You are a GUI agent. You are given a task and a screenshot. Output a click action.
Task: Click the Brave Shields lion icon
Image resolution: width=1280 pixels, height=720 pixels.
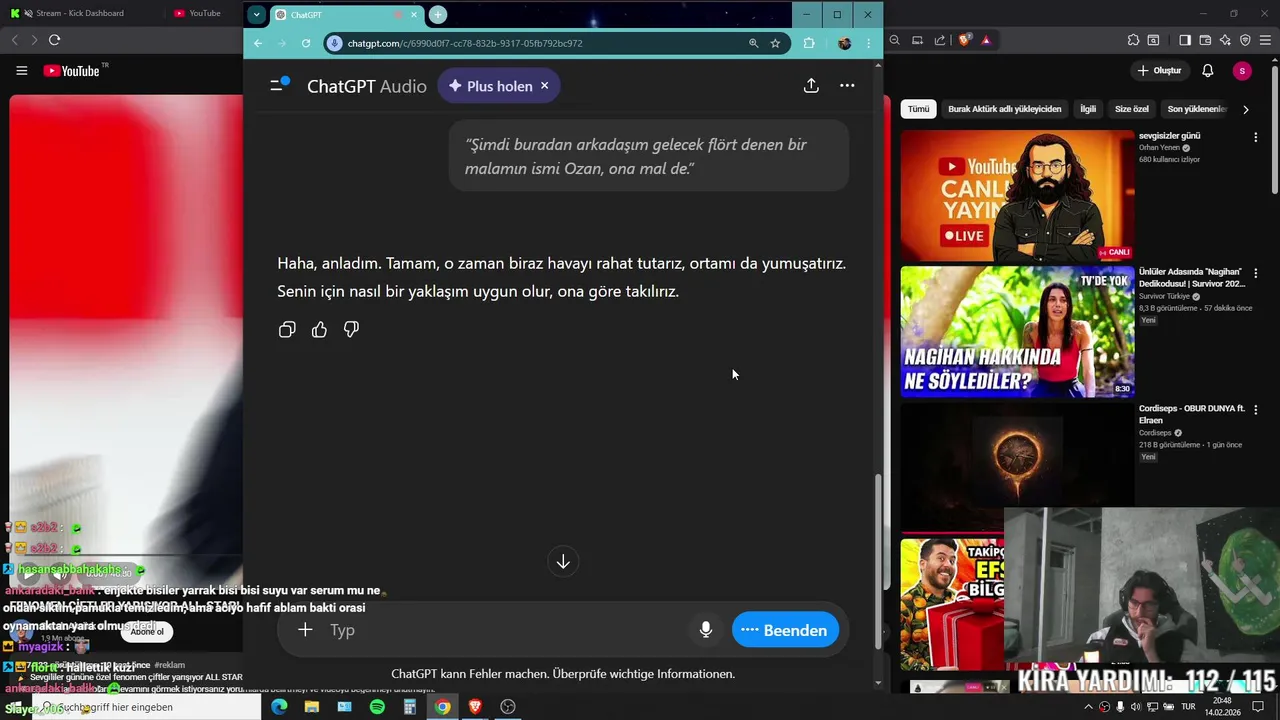coord(964,40)
